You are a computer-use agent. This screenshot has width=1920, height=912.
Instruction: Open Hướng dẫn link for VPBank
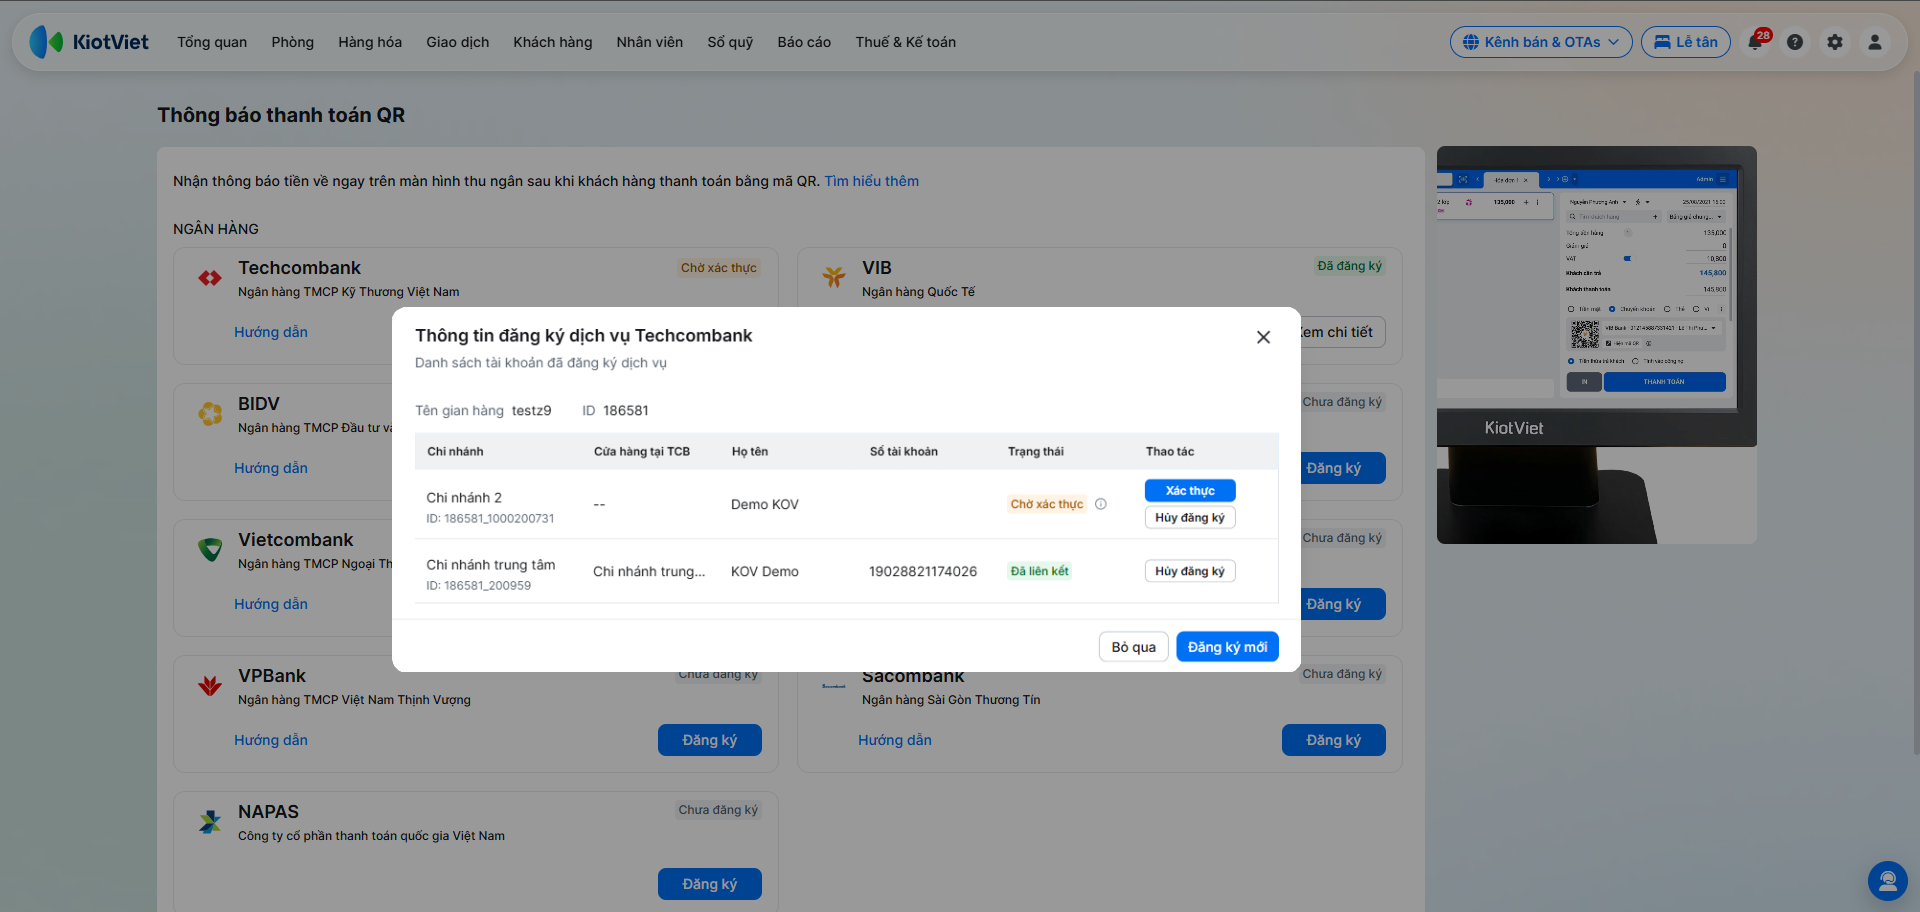[x=271, y=740]
